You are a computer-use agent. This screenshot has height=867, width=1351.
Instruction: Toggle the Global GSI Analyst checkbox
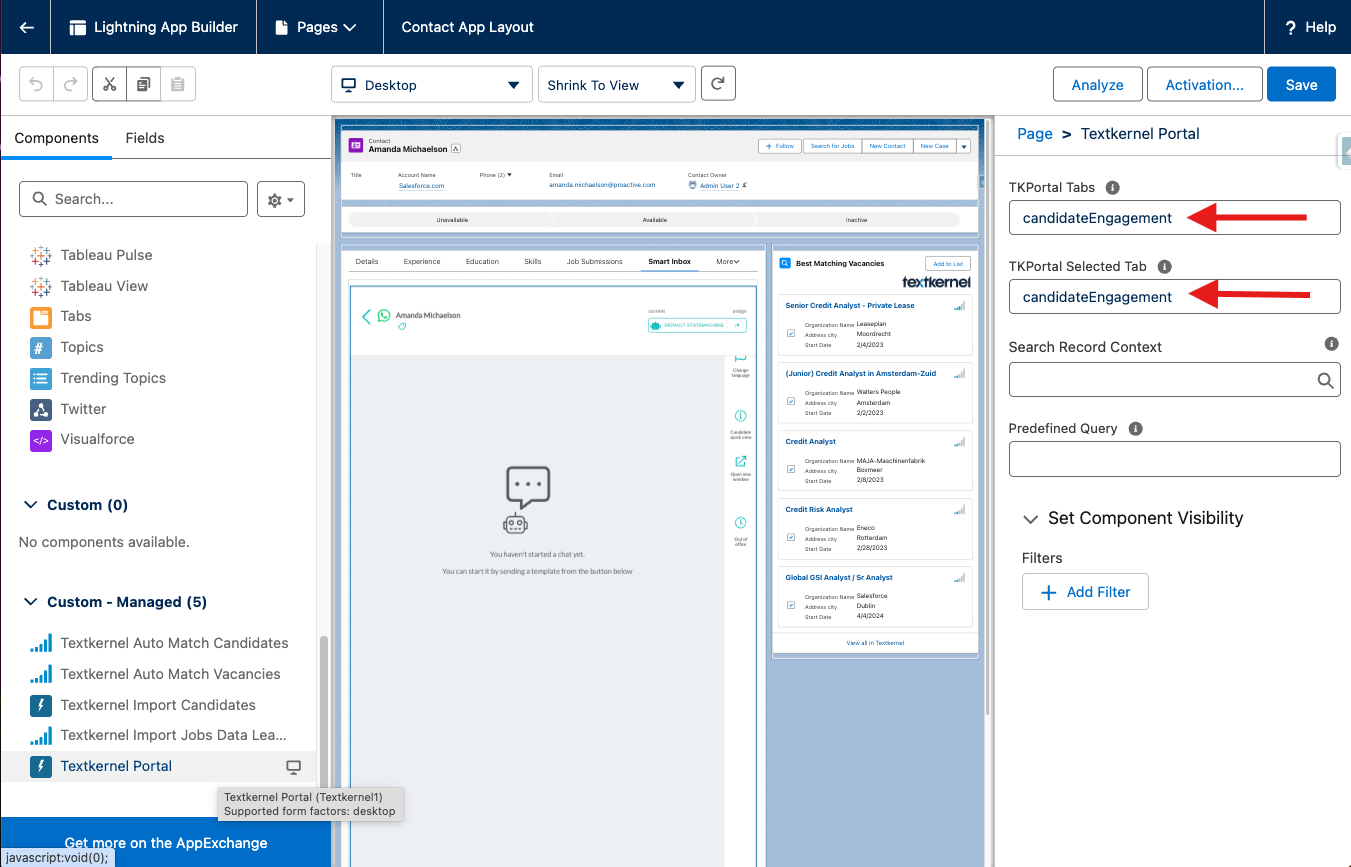[x=791, y=605]
